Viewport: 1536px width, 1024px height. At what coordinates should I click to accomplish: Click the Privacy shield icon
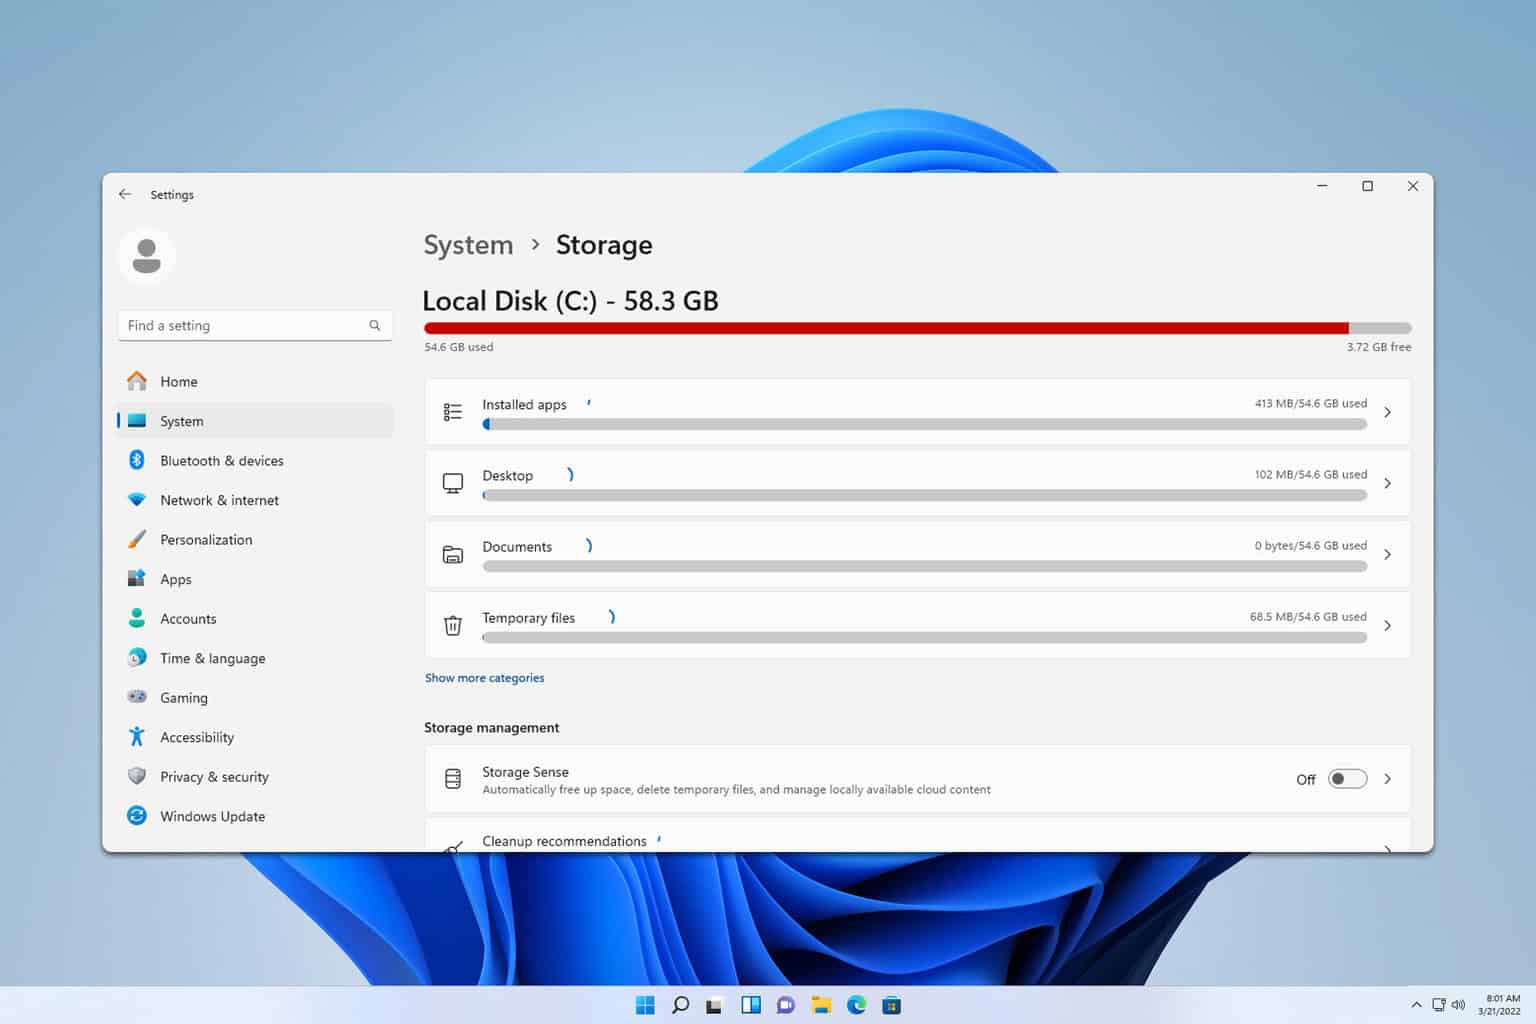137,776
